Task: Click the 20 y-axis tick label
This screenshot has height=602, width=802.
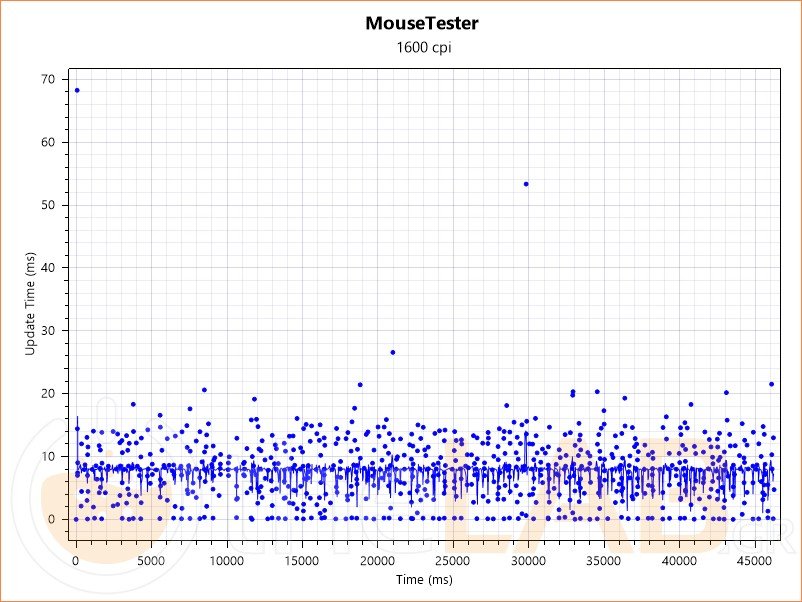Action: click(48, 393)
